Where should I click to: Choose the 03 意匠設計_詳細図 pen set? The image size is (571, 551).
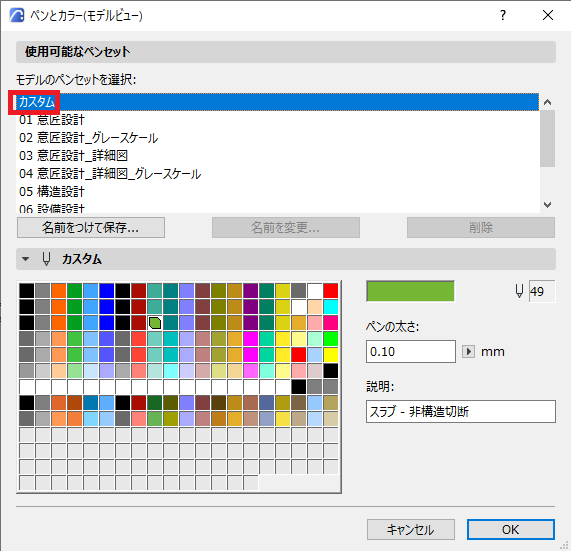pos(277,156)
